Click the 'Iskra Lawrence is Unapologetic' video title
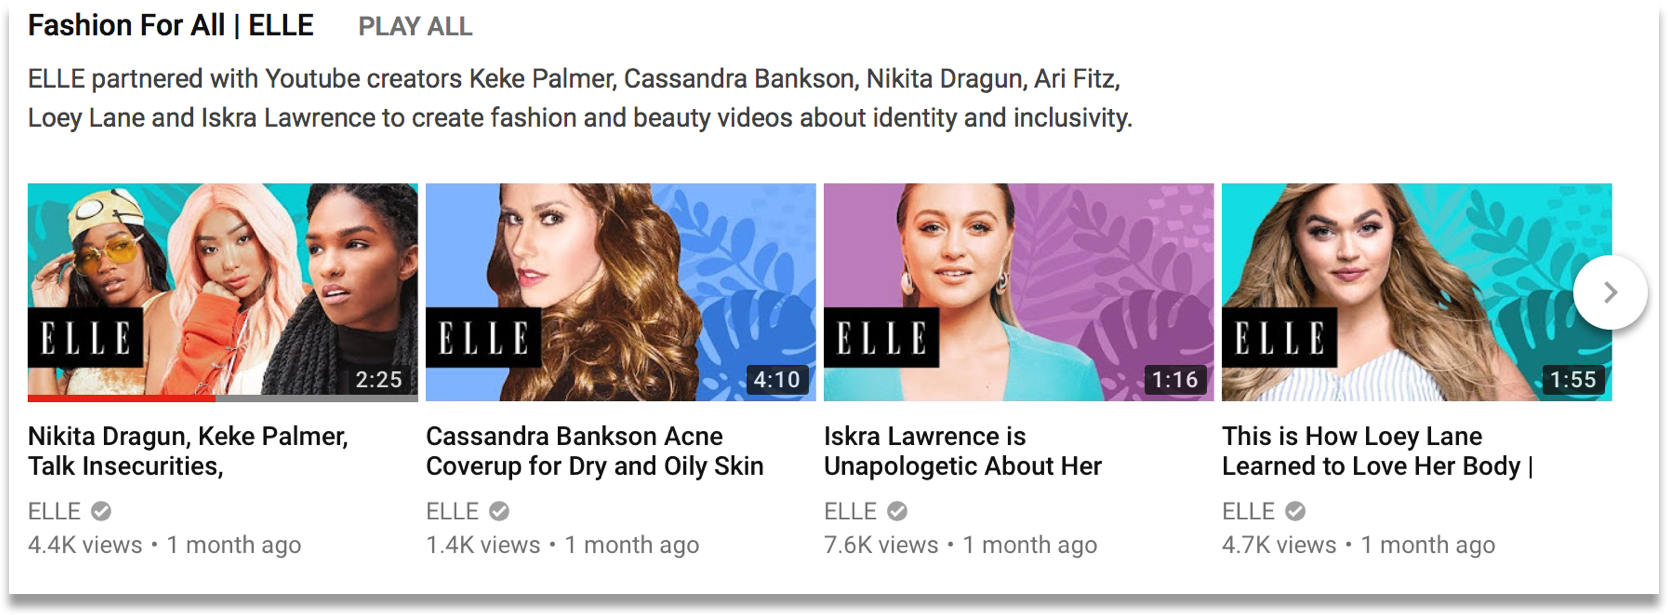 point(962,451)
